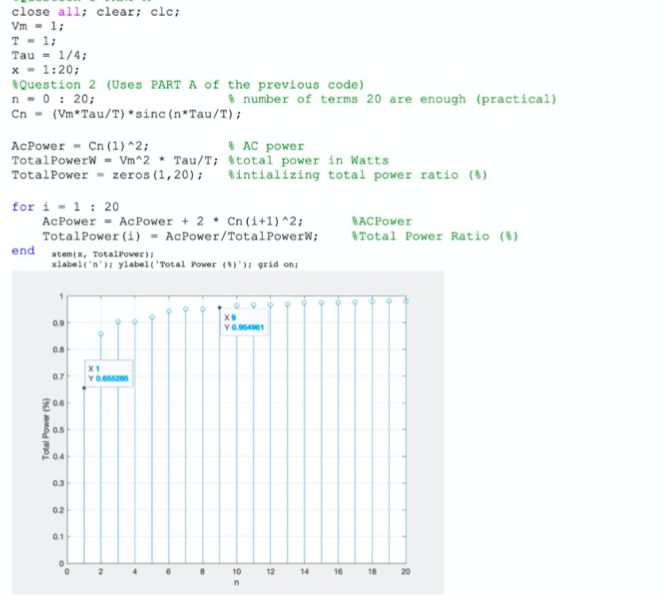The image size is (664, 595).
Task: Click the 'AcPower = Cn(1)^2;' statement
Action: [80, 146]
